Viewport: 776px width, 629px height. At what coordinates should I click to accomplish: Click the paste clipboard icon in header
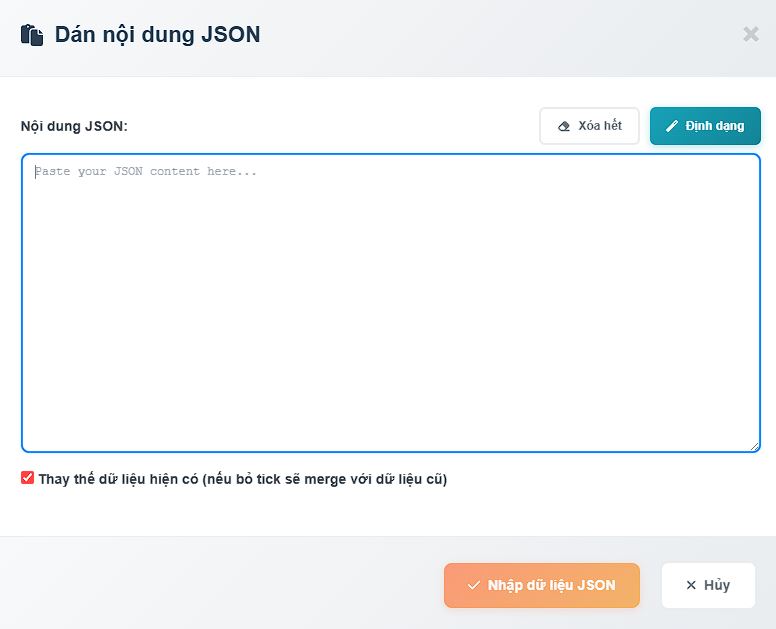tap(32, 35)
